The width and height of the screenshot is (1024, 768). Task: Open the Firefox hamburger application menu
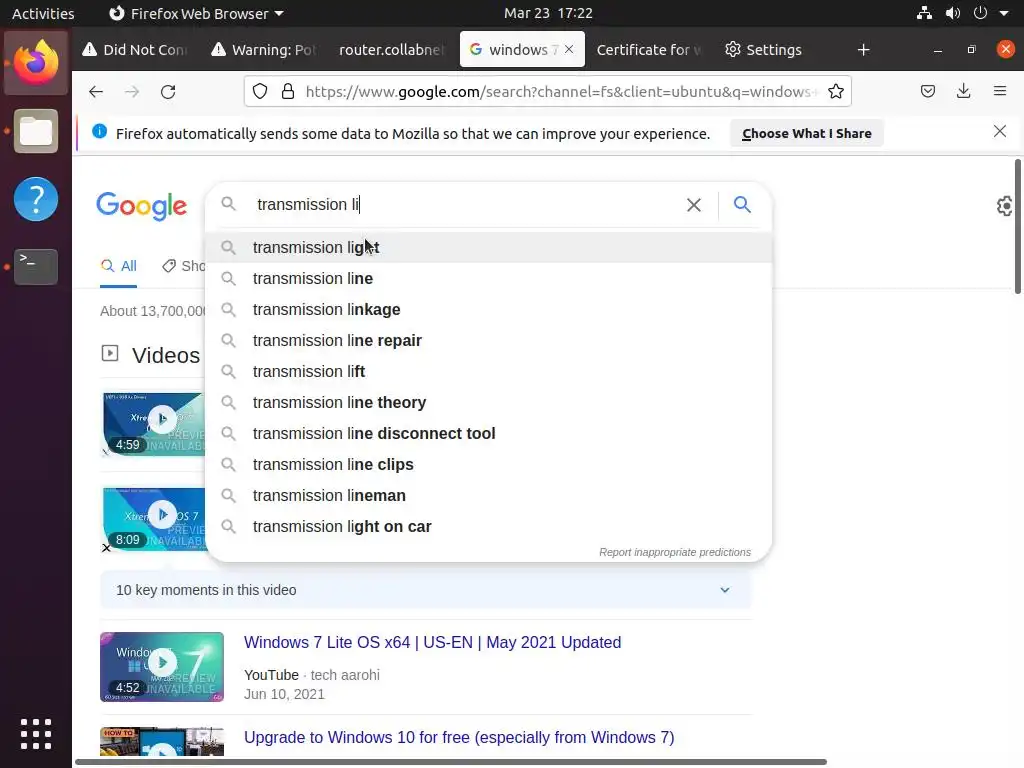[x=1000, y=91]
